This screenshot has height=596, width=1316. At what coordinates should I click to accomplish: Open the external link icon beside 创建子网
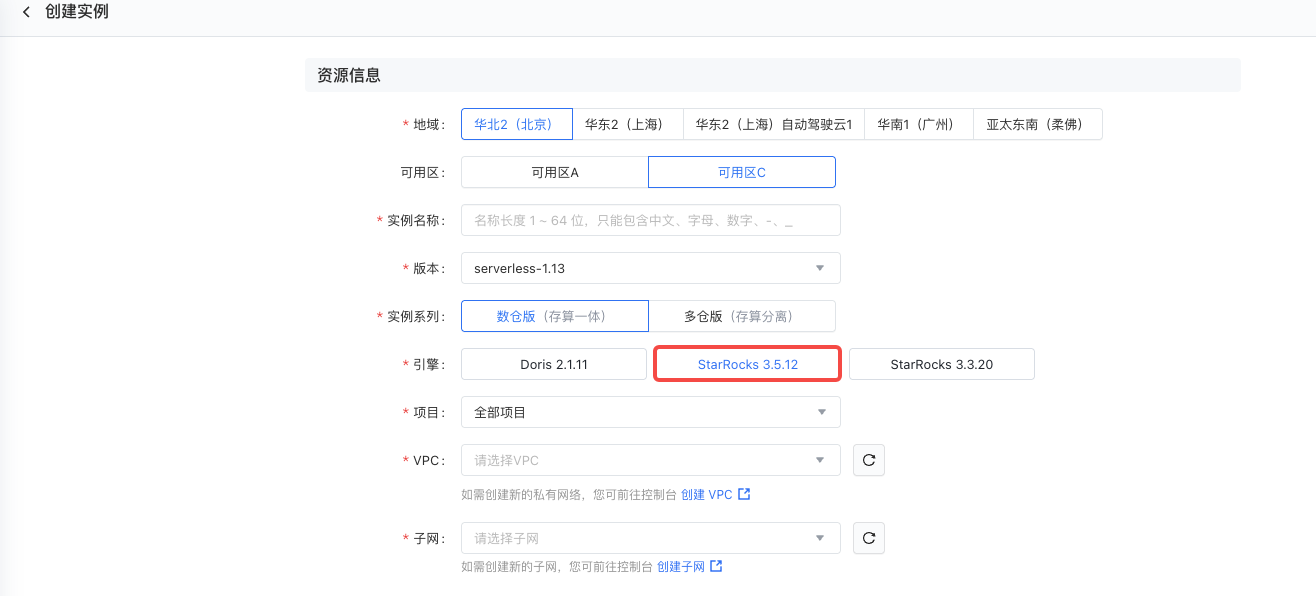(716, 566)
